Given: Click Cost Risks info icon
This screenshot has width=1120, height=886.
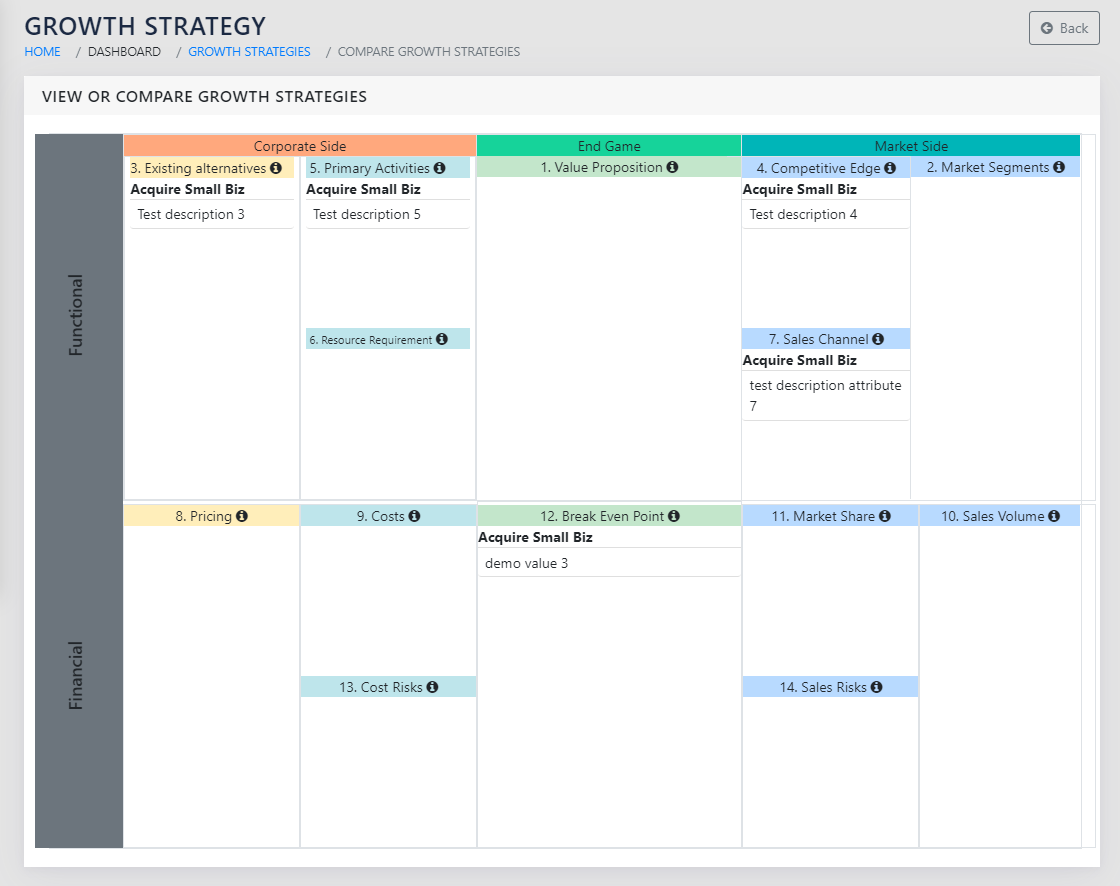Looking at the screenshot, I should click(432, 687).
